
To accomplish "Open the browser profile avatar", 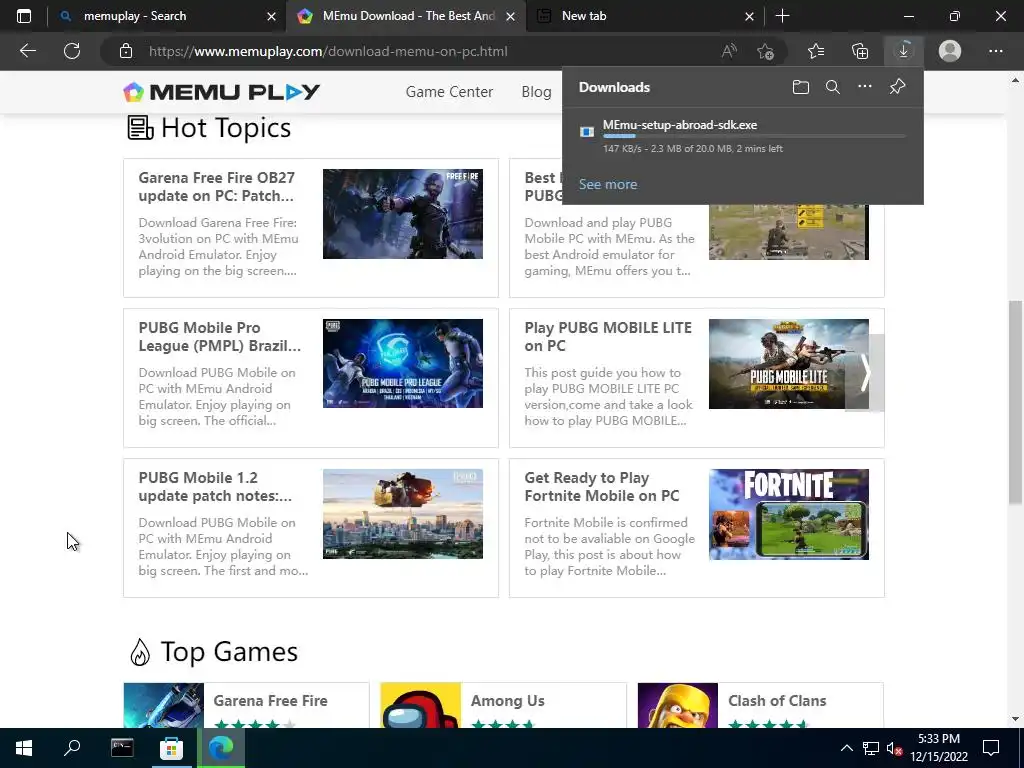I will (x=950, y=51).
